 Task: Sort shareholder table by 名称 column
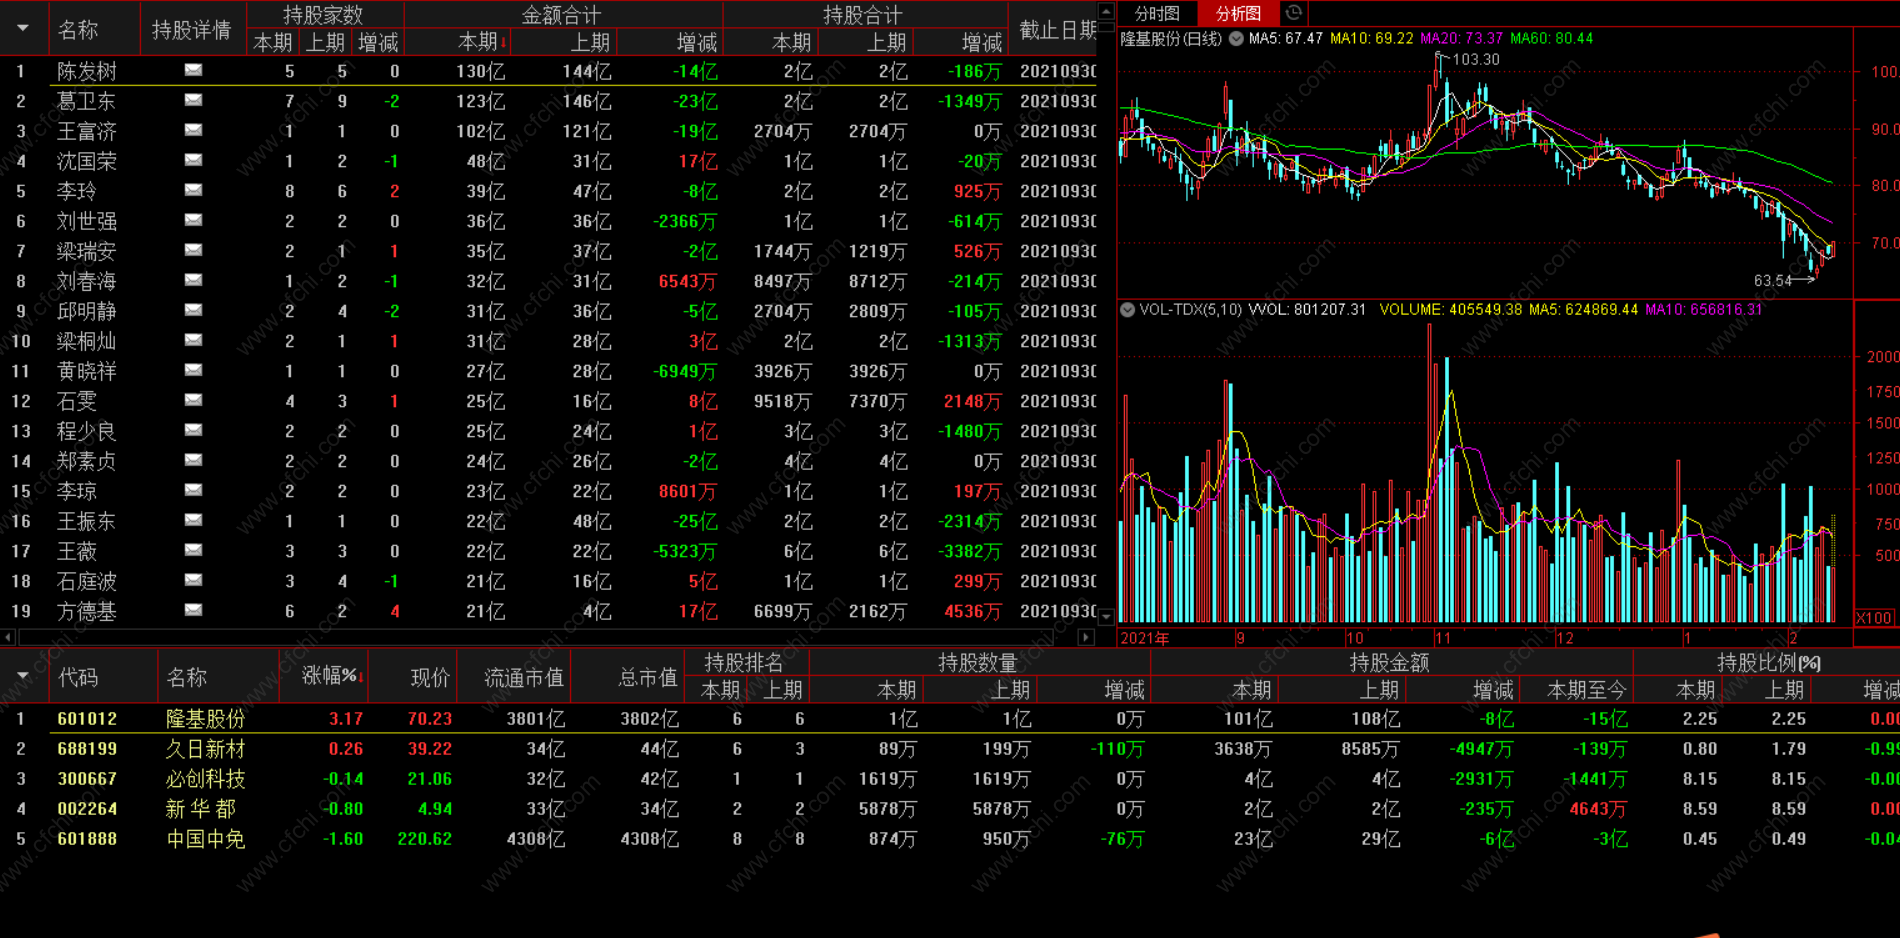[x=78, y=30]
